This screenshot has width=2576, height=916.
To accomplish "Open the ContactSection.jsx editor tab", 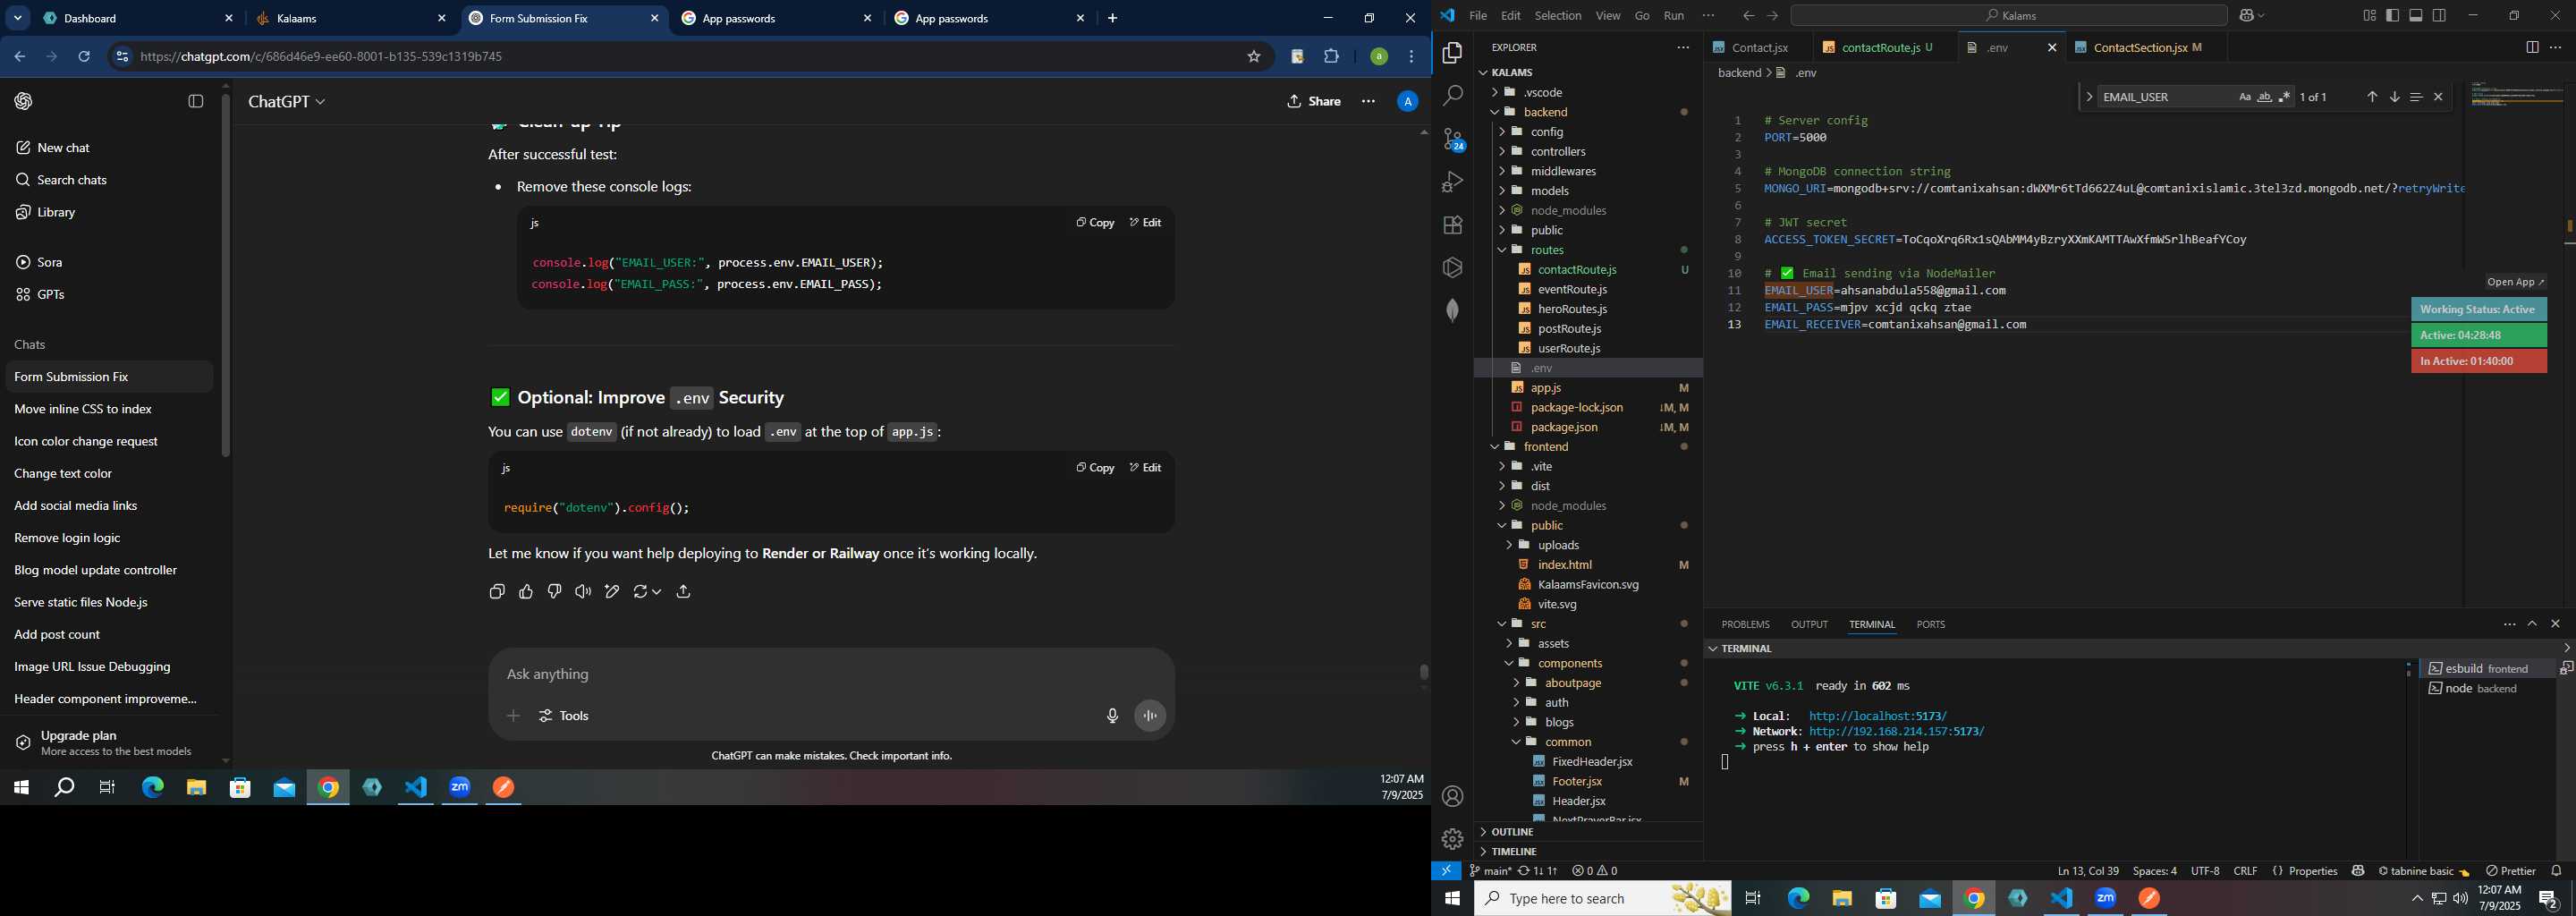I will click(x=2145, y=48).
